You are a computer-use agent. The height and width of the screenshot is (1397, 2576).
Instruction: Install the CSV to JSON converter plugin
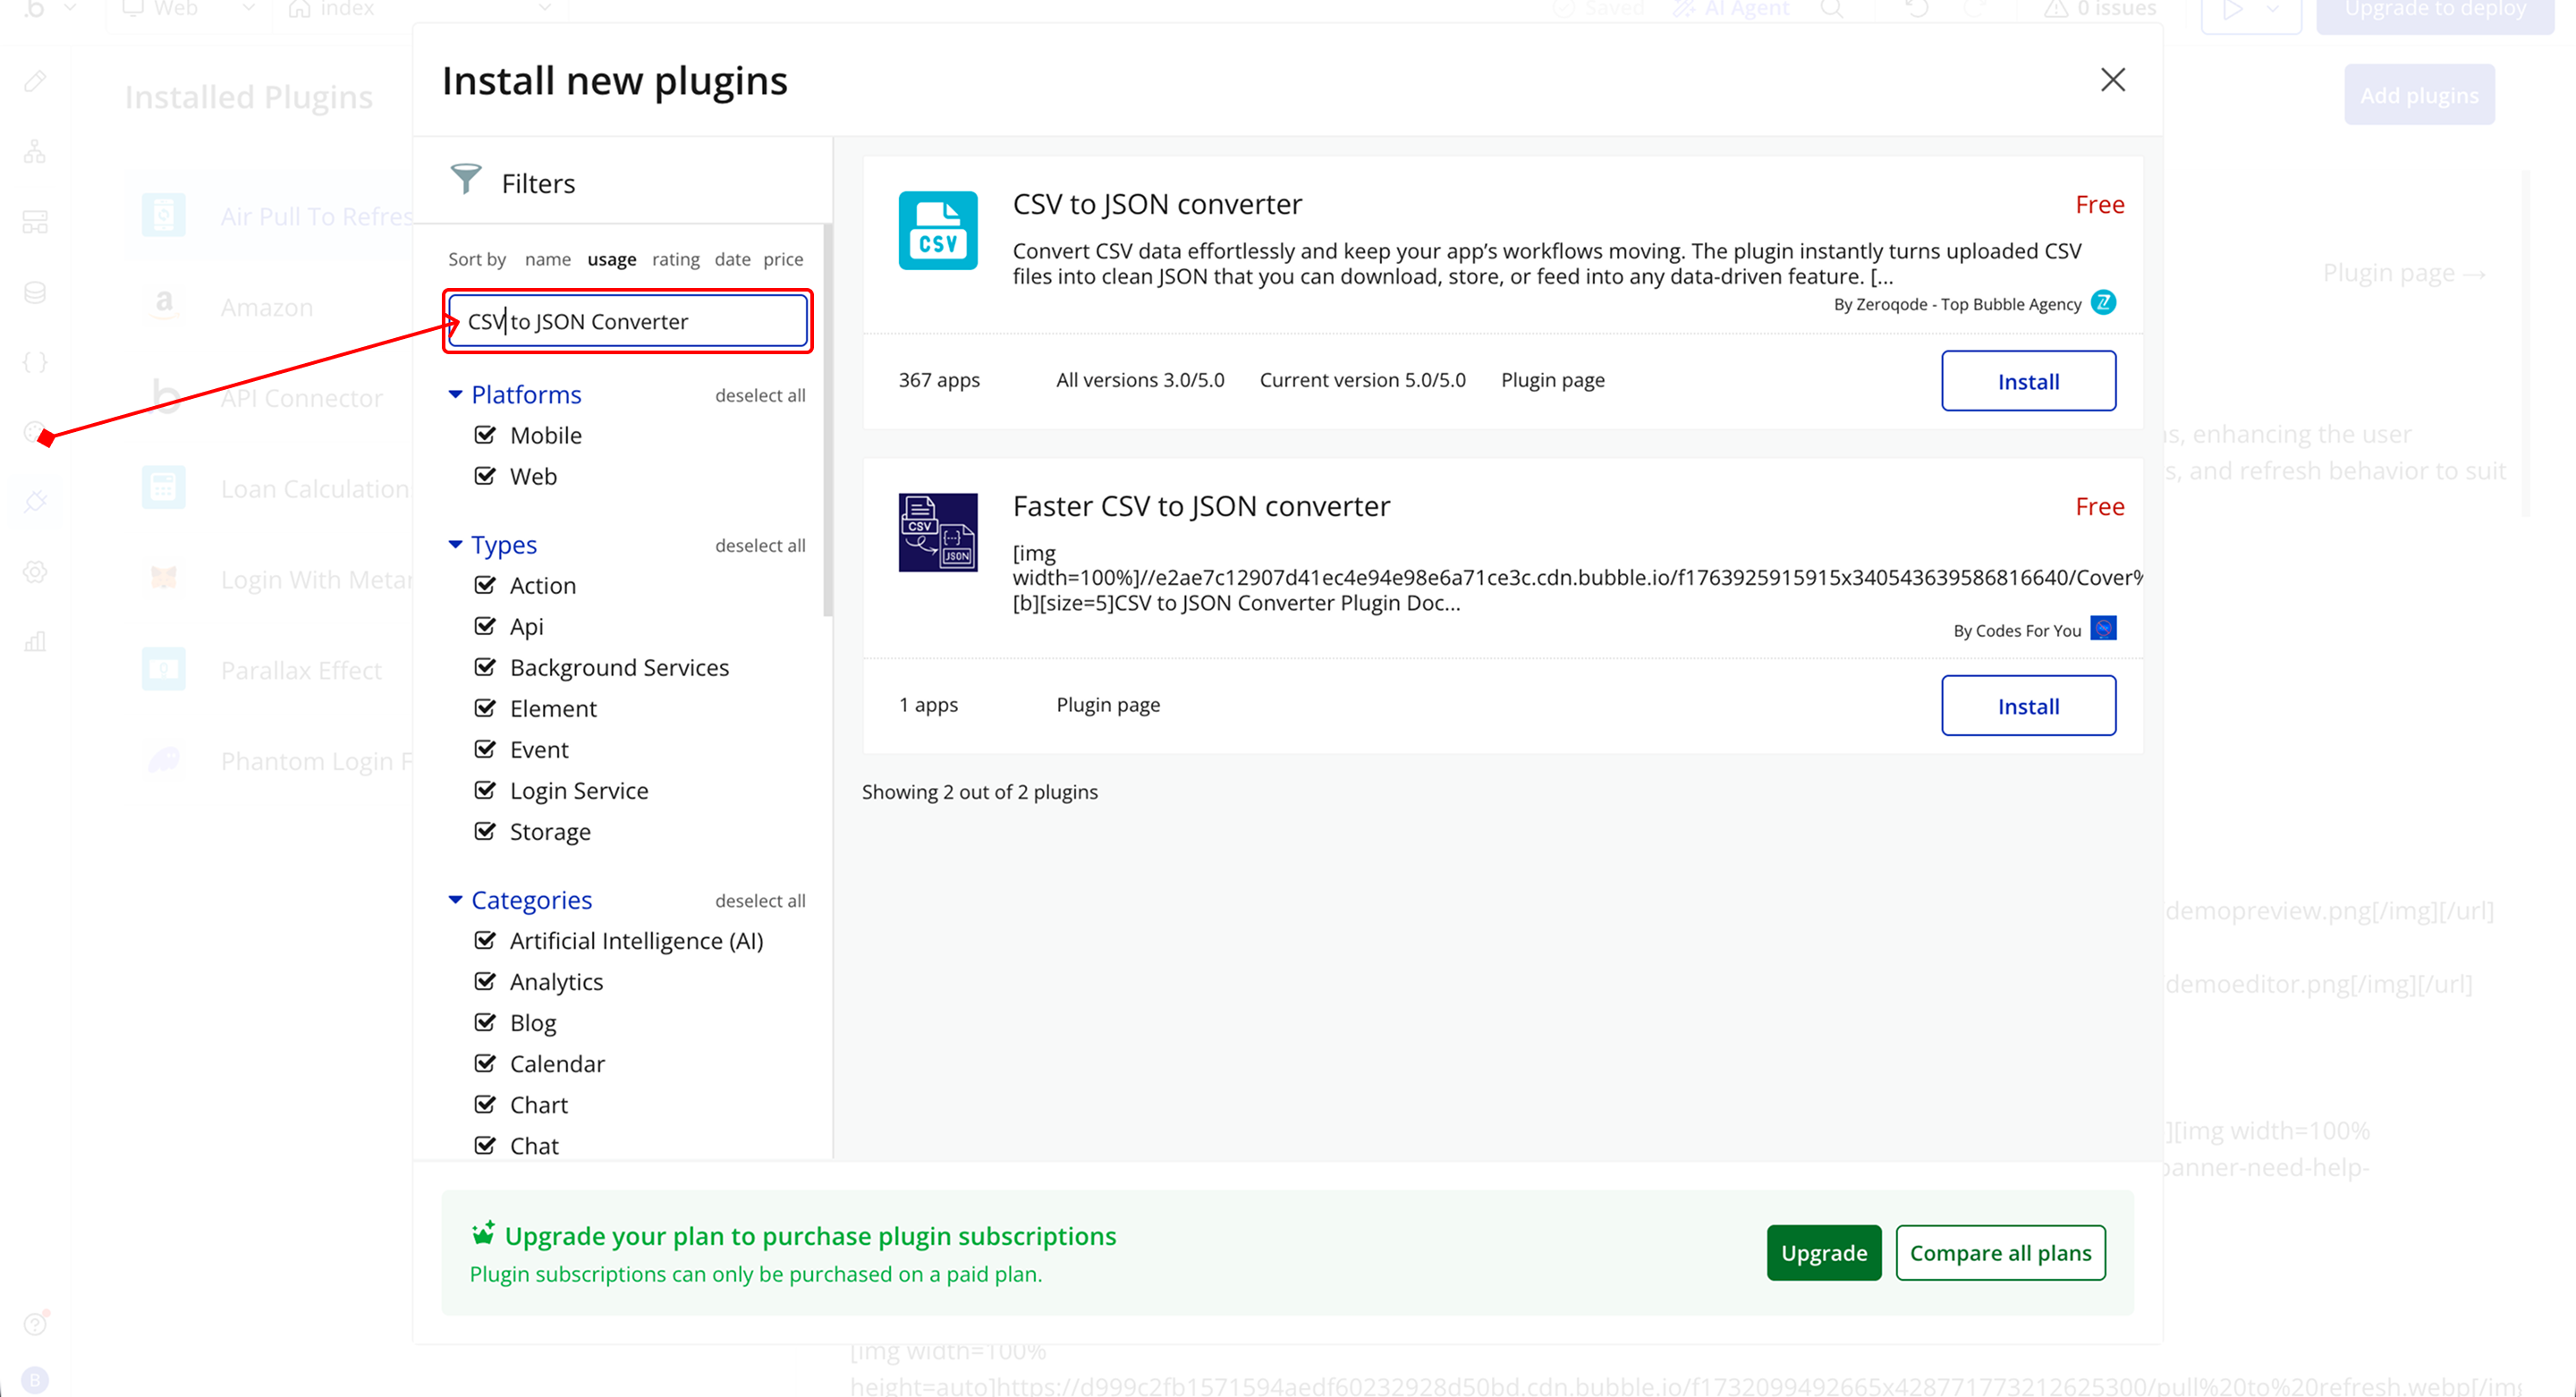(2027, 381)
